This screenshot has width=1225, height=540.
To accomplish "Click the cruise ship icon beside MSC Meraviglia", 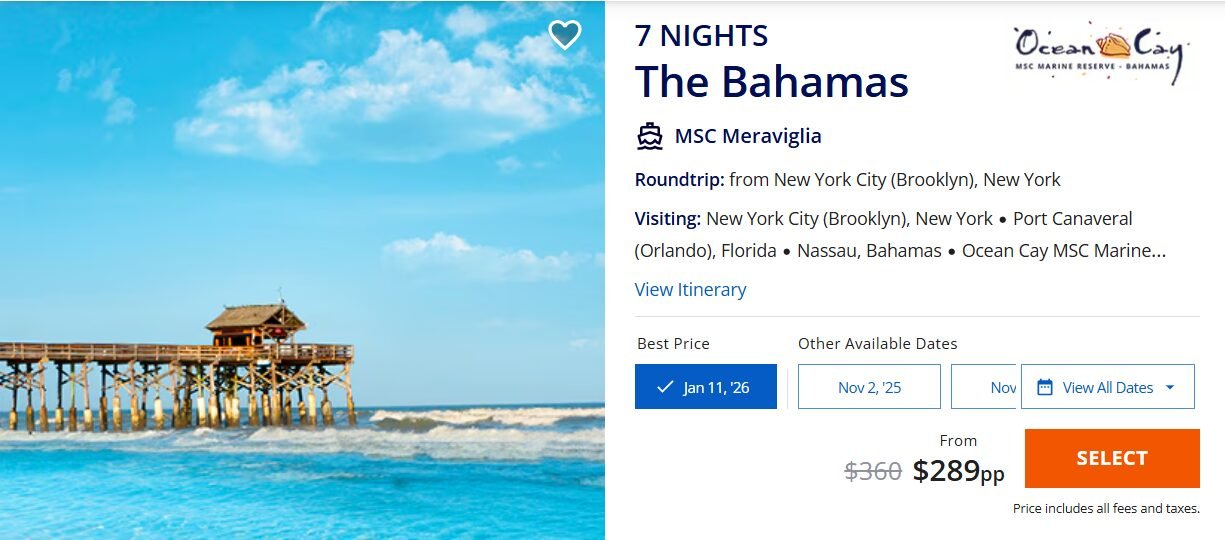I will [x=650, y=136].
